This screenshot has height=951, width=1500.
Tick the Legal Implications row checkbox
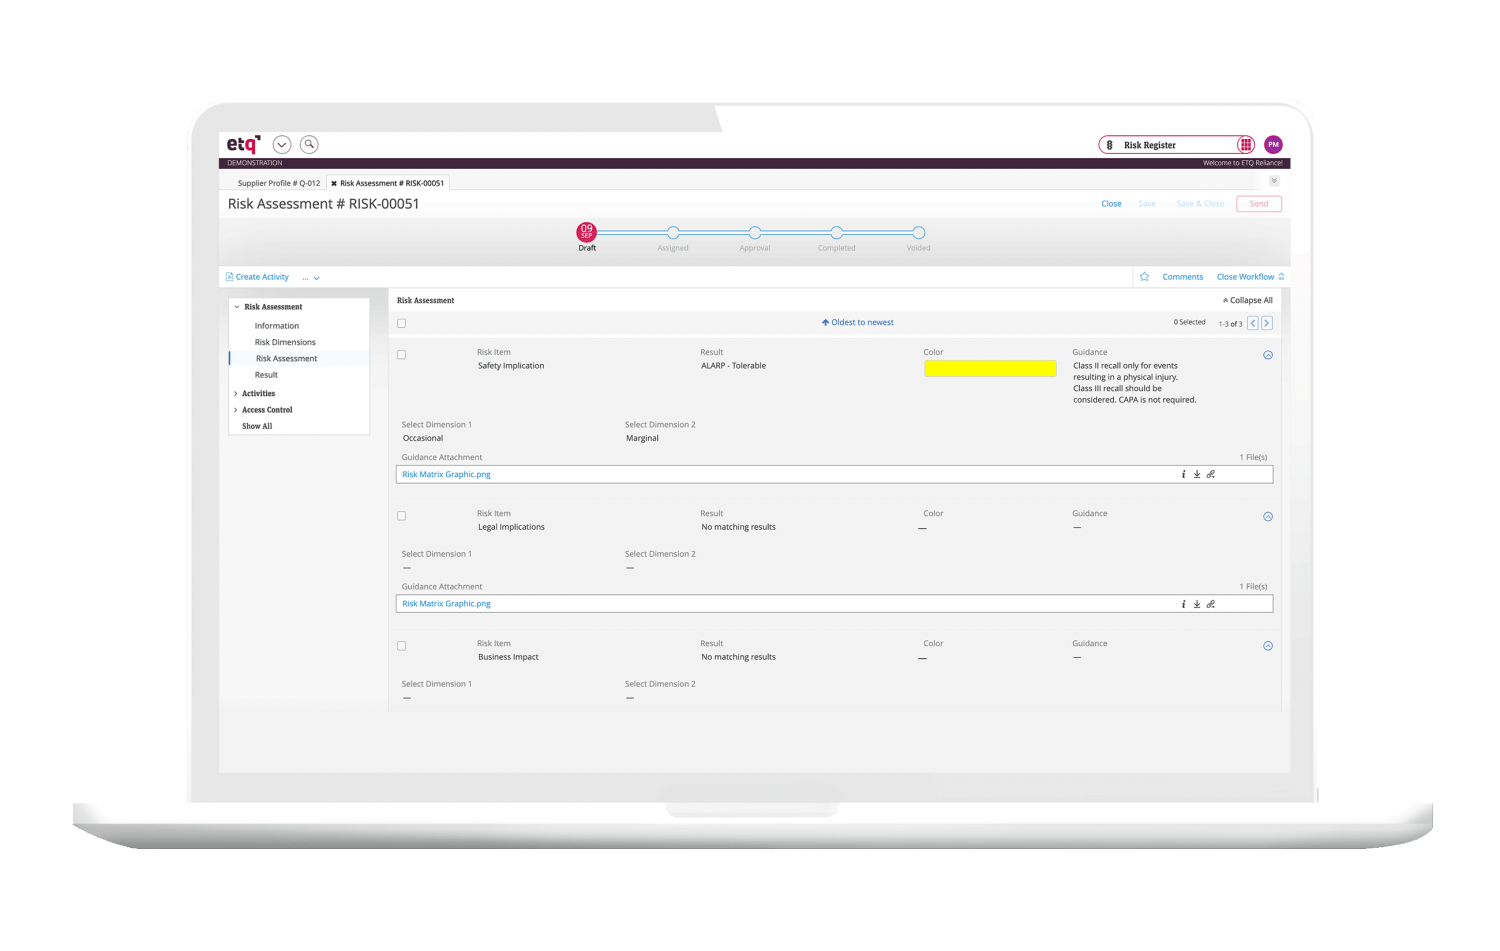(x=402, y=516)
